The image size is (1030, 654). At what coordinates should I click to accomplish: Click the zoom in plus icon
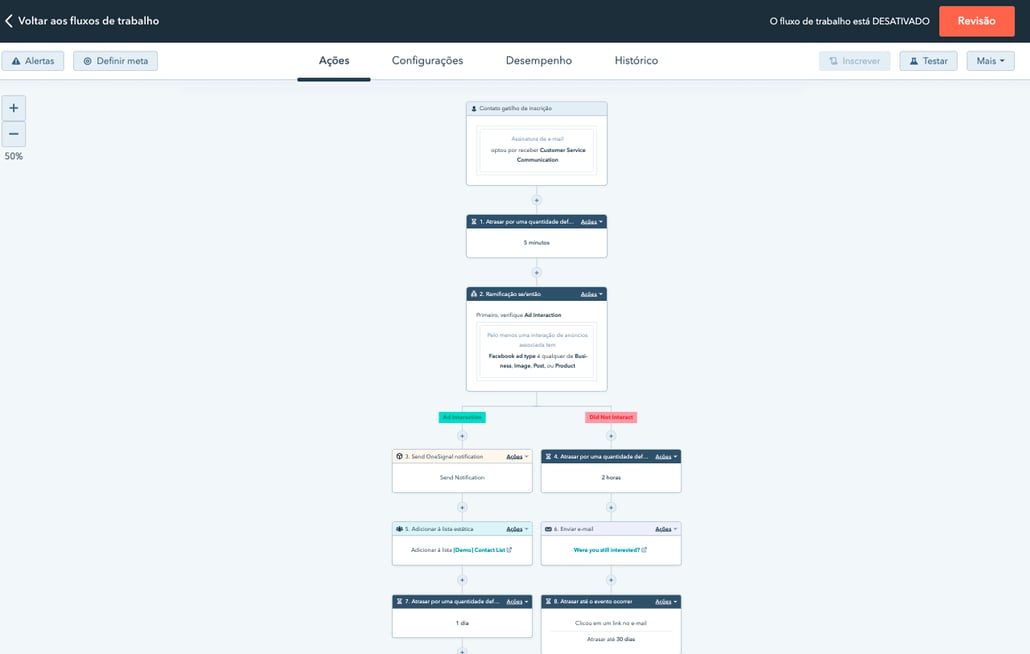pyautogui.click(x=13, y=107)
